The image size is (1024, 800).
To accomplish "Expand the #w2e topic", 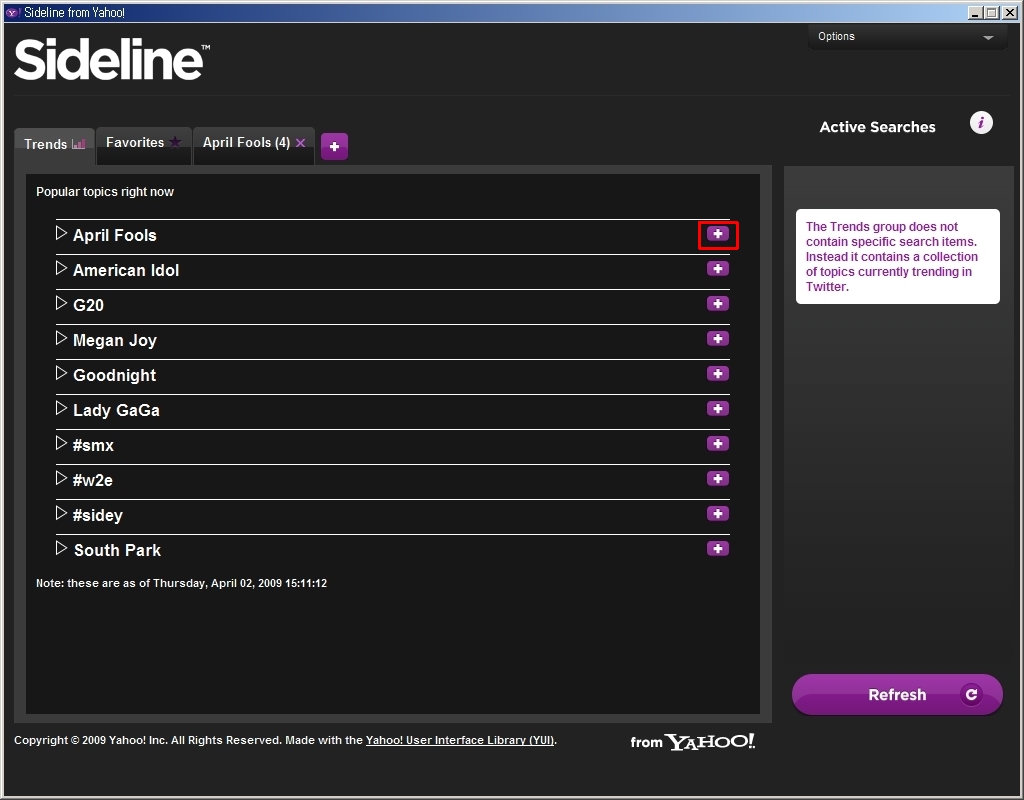I will point(61,478).
